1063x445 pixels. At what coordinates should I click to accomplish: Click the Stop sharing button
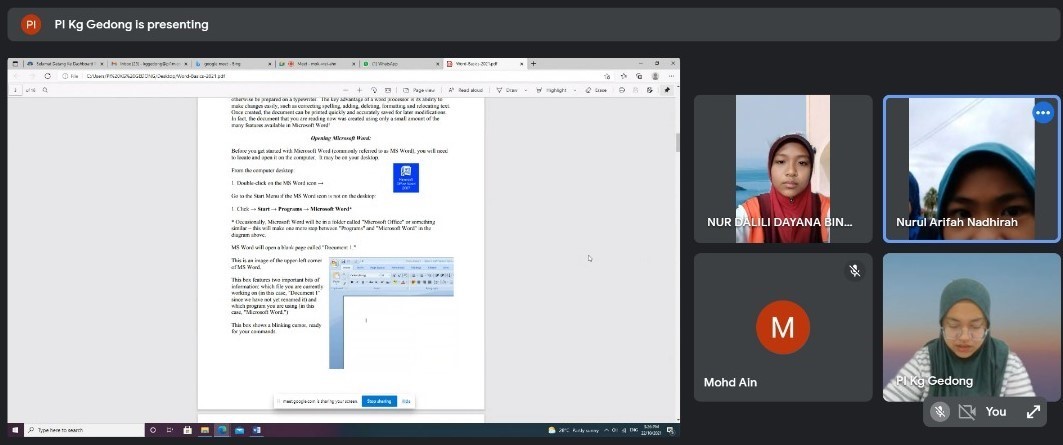[x=378, y=401]
